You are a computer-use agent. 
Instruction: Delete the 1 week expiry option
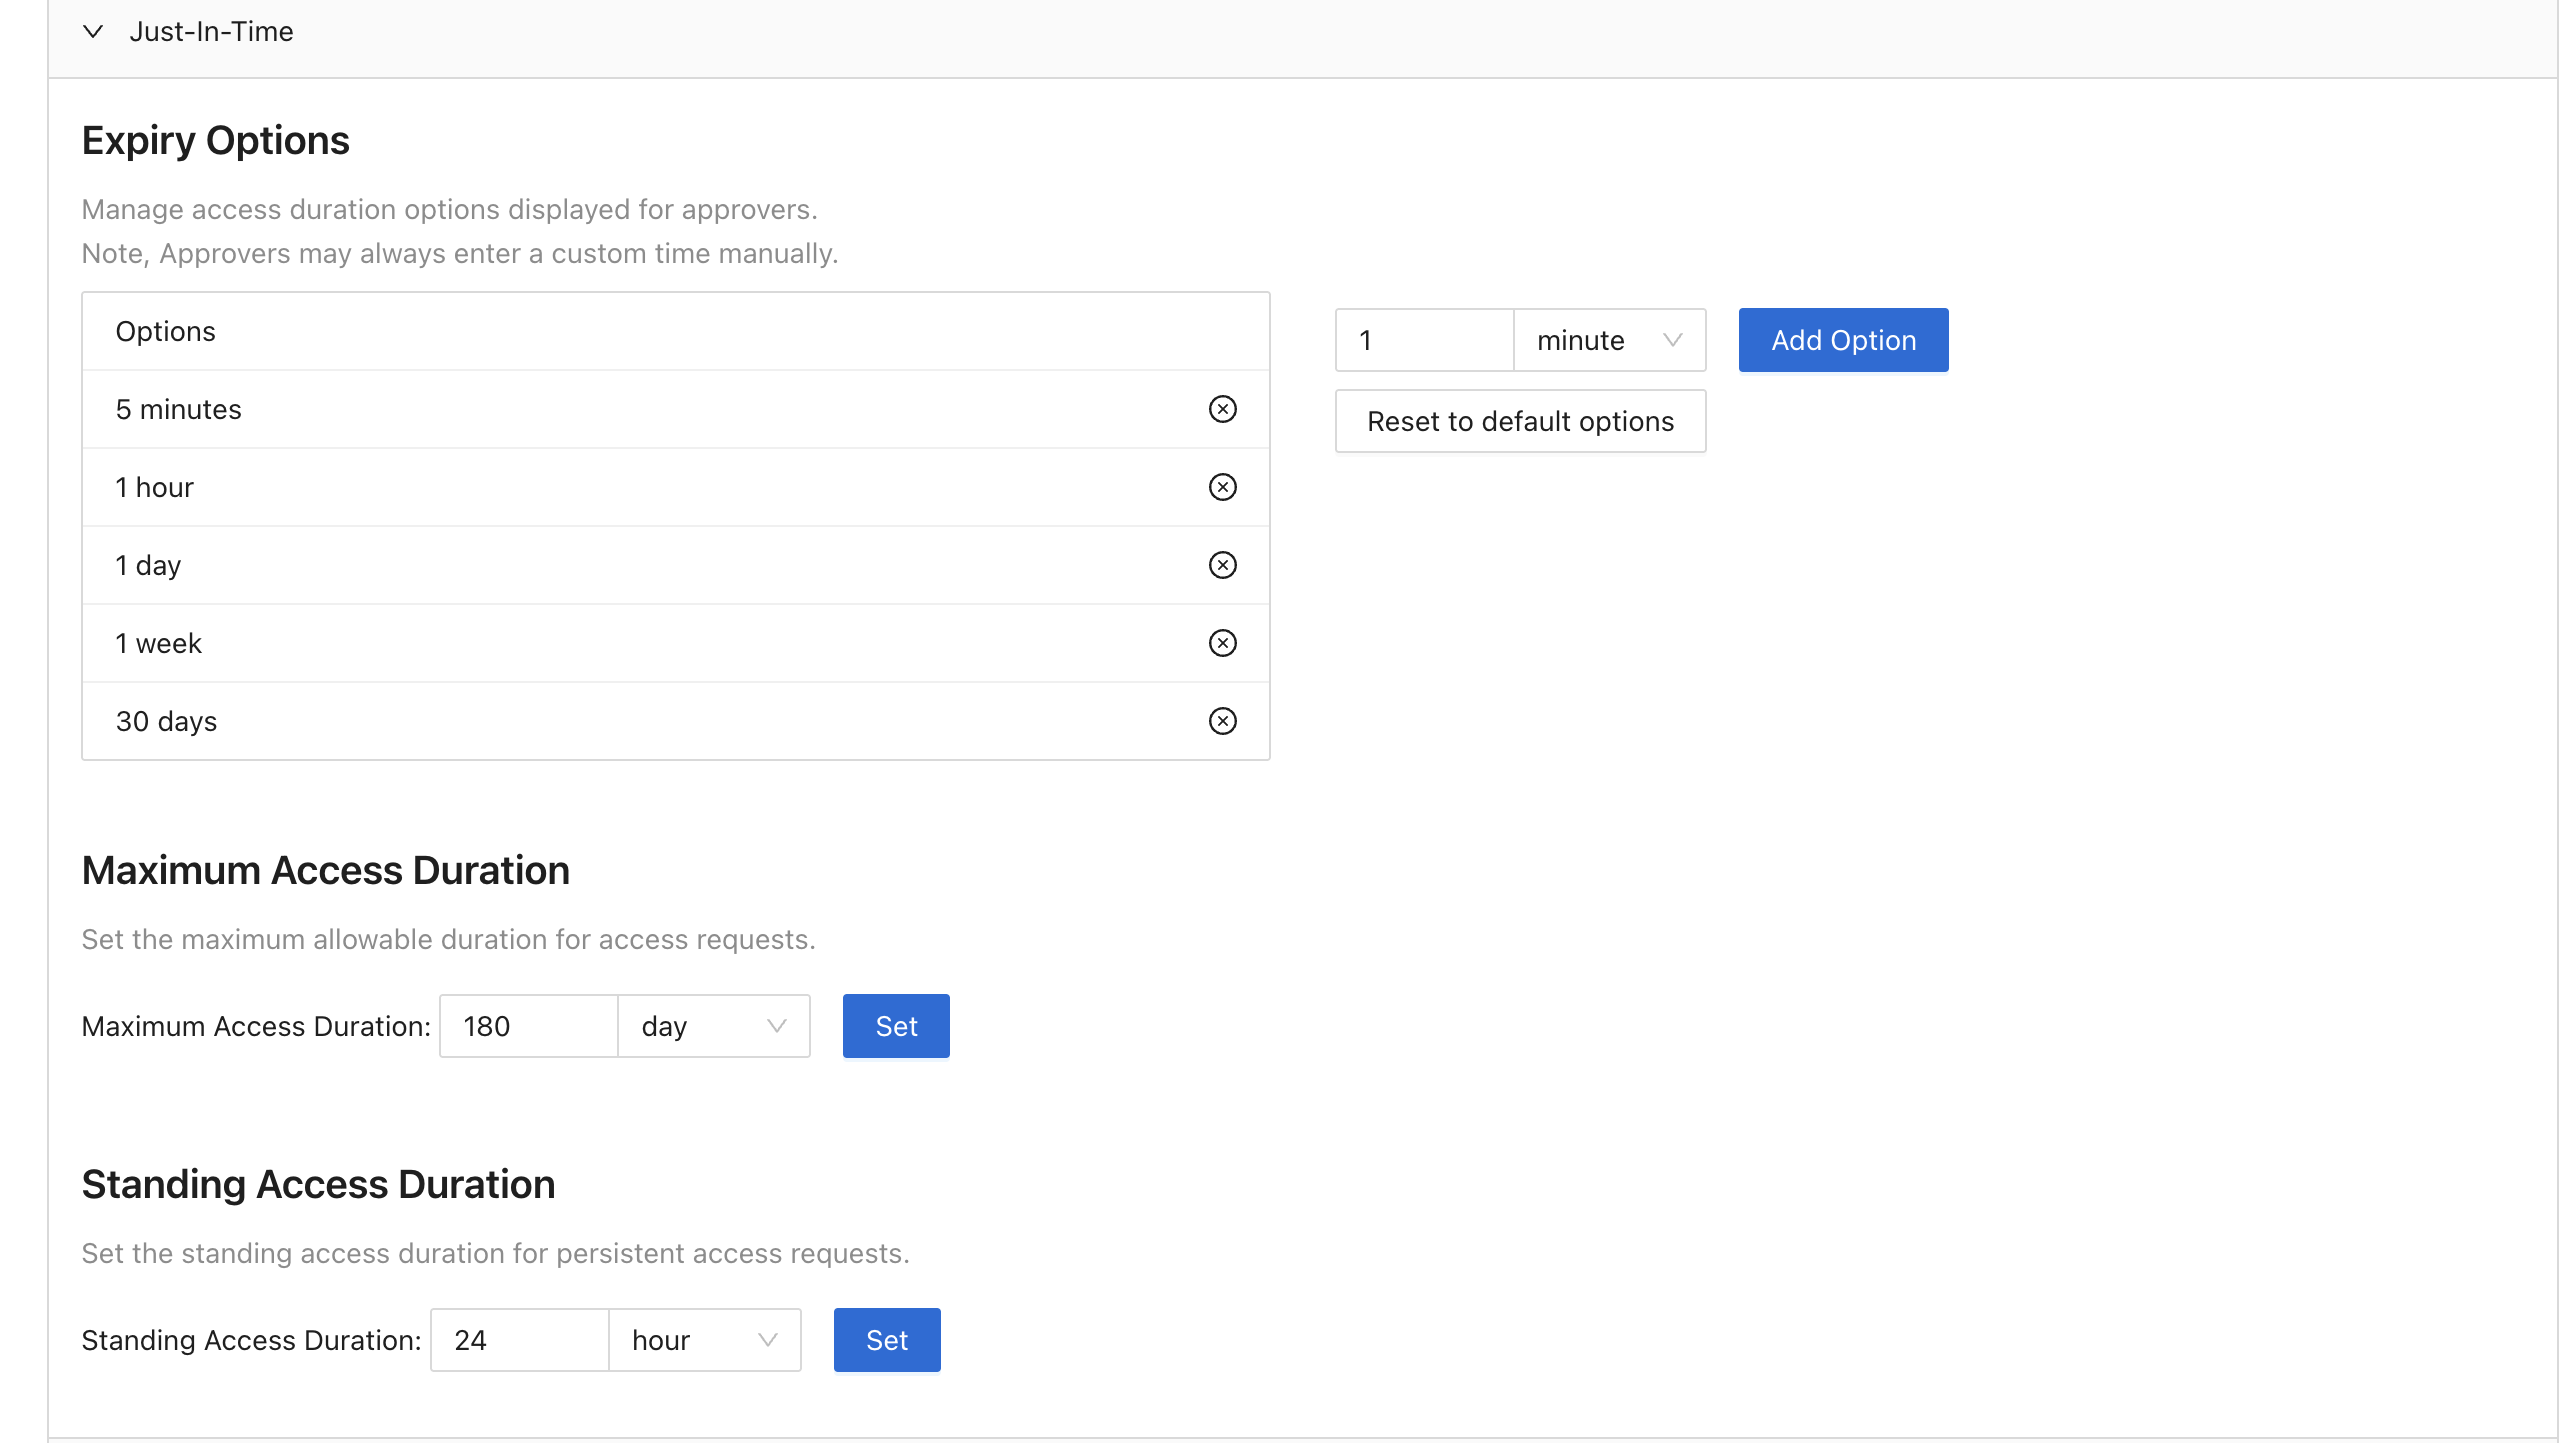coord(1222,643)
